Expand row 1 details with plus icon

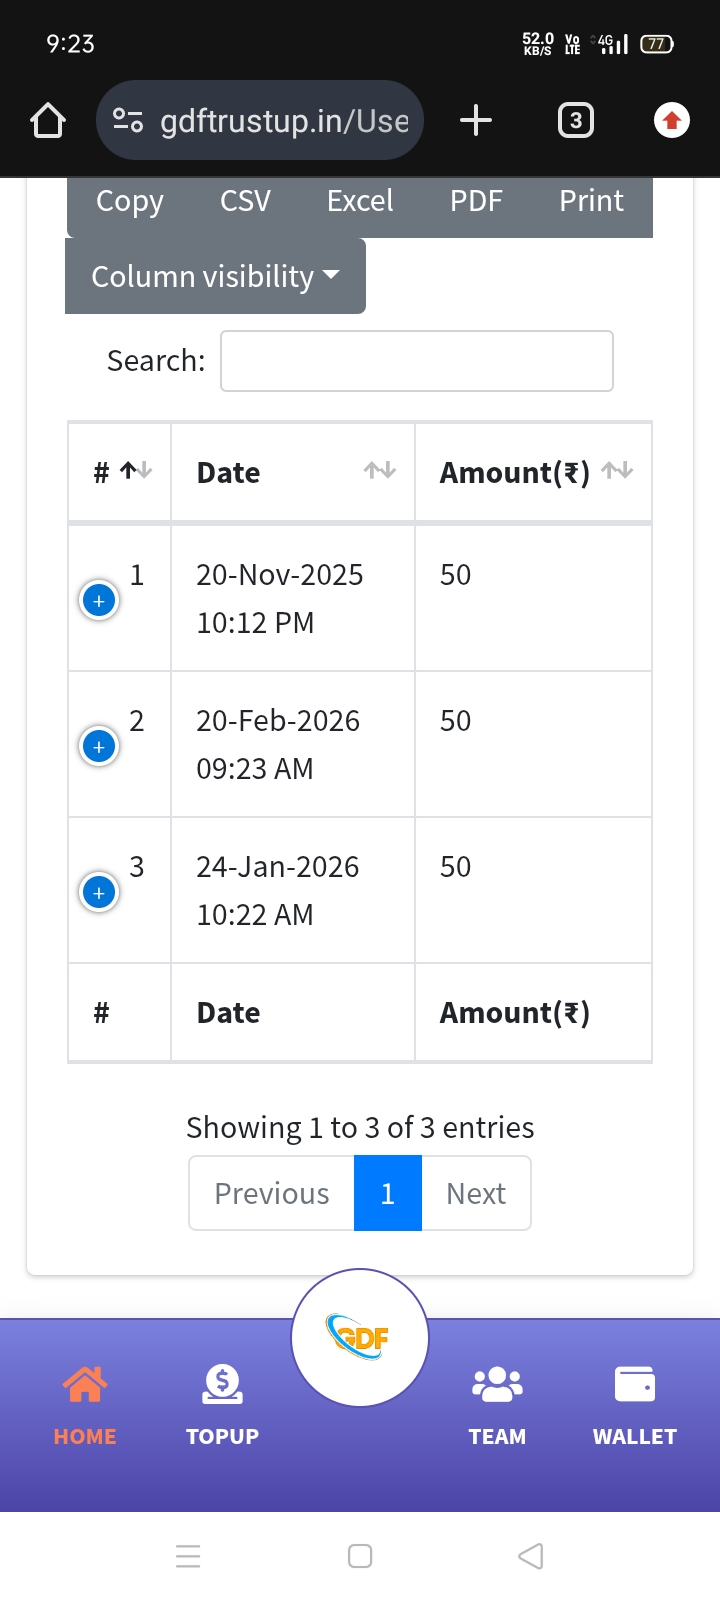coord(99,601)
